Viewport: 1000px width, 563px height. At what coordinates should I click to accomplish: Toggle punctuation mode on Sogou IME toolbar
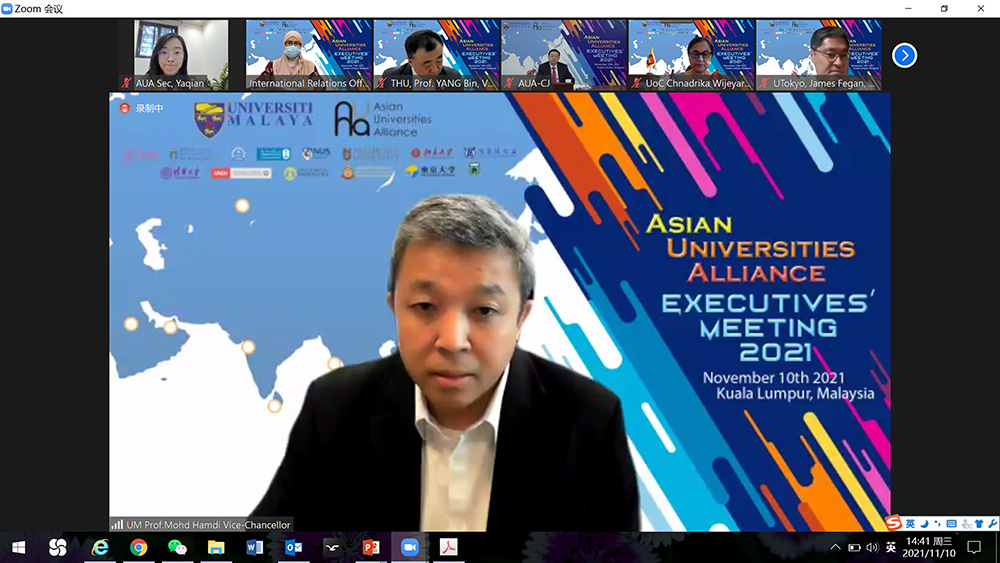pos(938,523)
